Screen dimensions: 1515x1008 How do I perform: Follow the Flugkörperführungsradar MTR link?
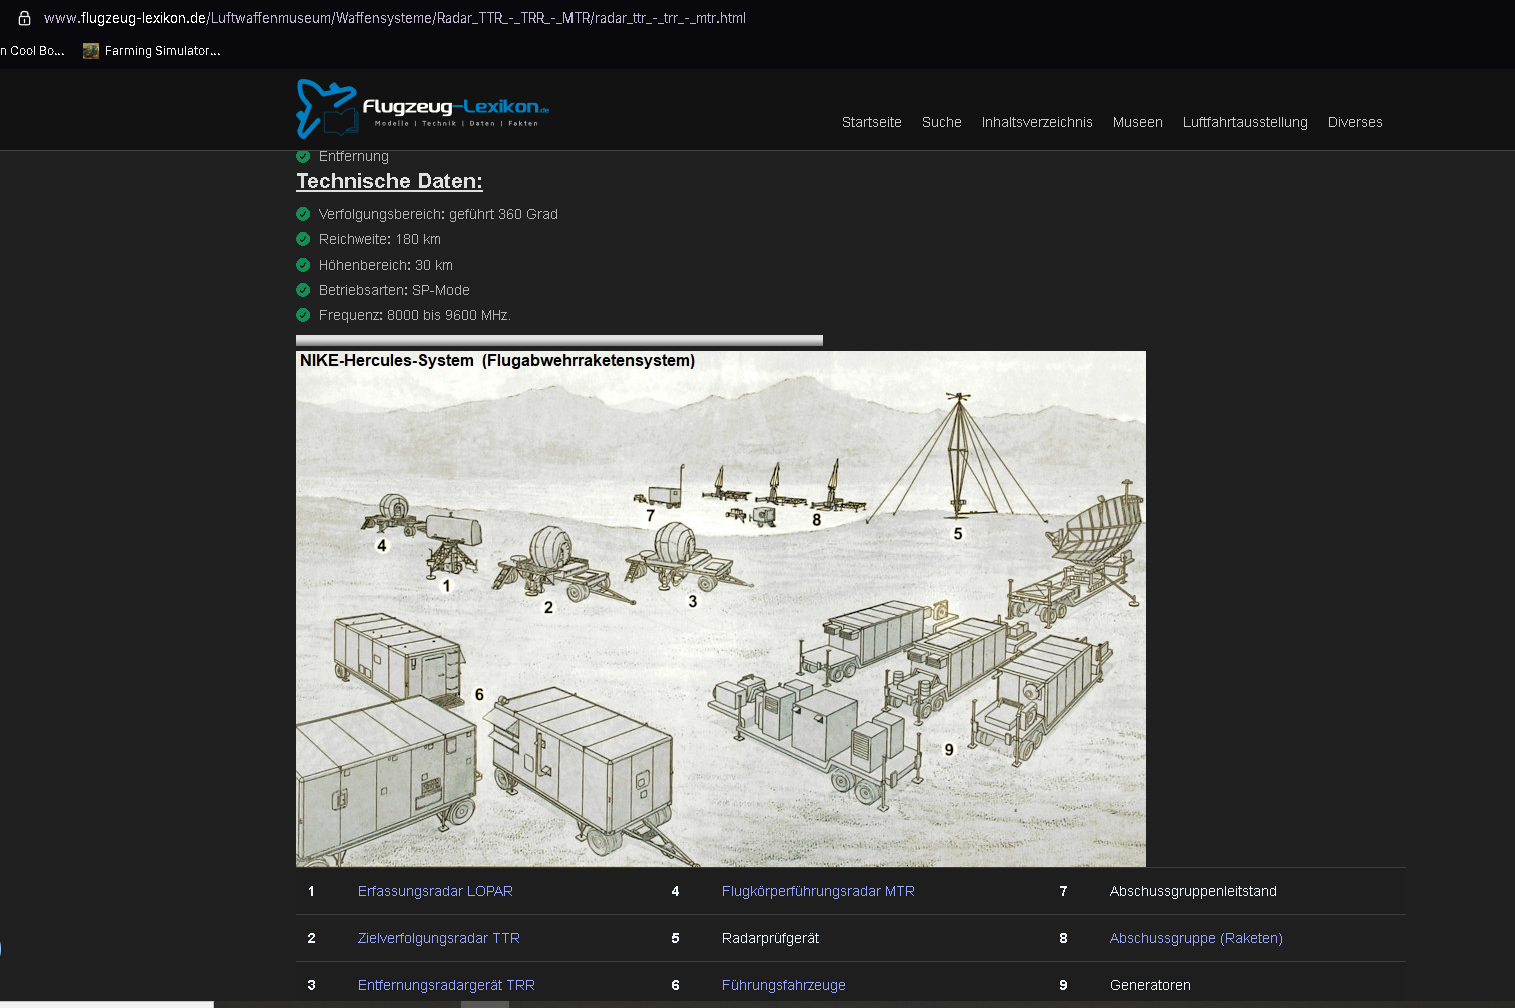[818, 891]
